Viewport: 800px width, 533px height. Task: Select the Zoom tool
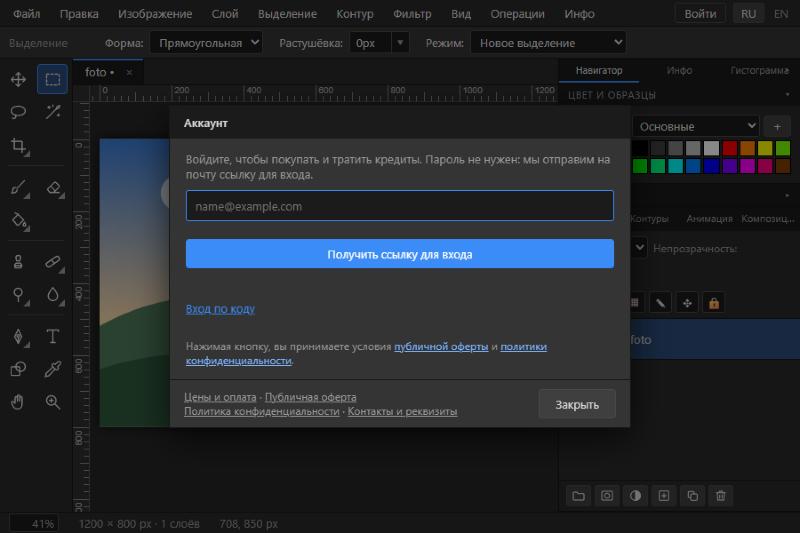click(x=53, y=402)
